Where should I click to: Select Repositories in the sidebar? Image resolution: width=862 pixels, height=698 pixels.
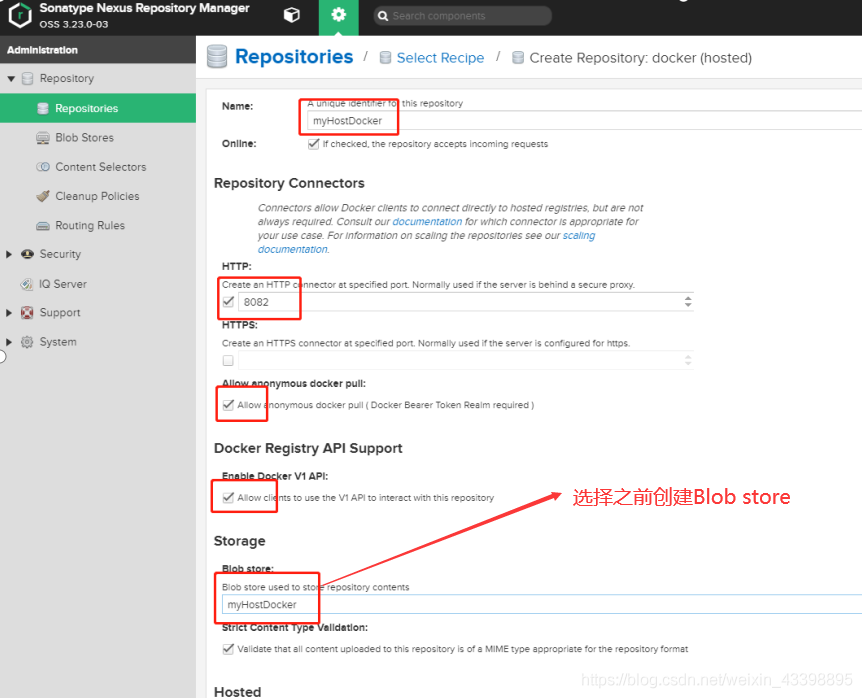click(x=98, y=108)
